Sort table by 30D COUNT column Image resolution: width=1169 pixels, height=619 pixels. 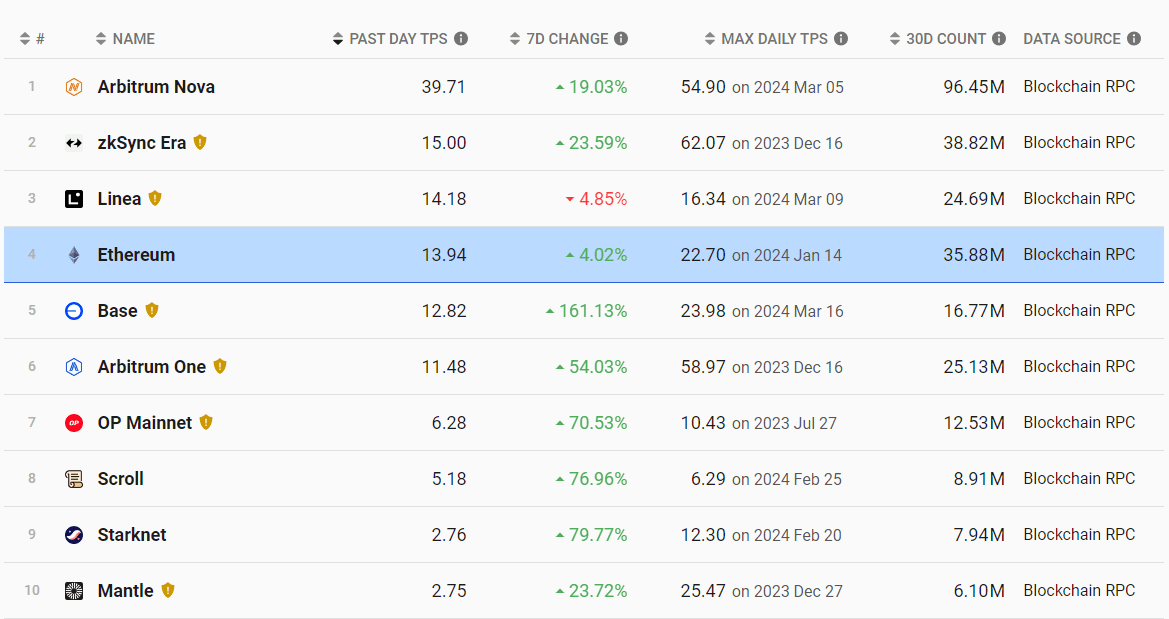(938, 39)
